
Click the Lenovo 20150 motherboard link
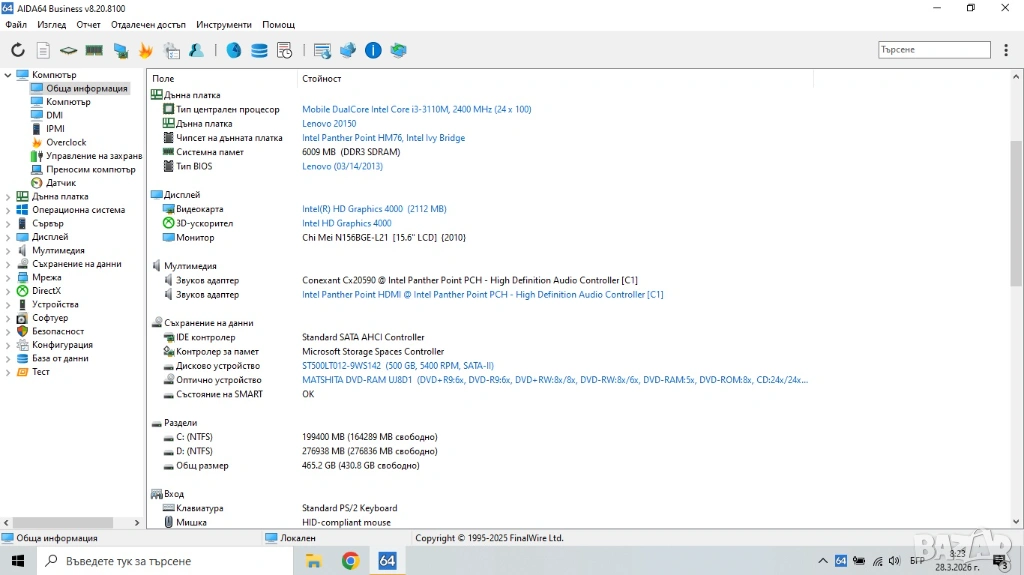coord(329,124)
